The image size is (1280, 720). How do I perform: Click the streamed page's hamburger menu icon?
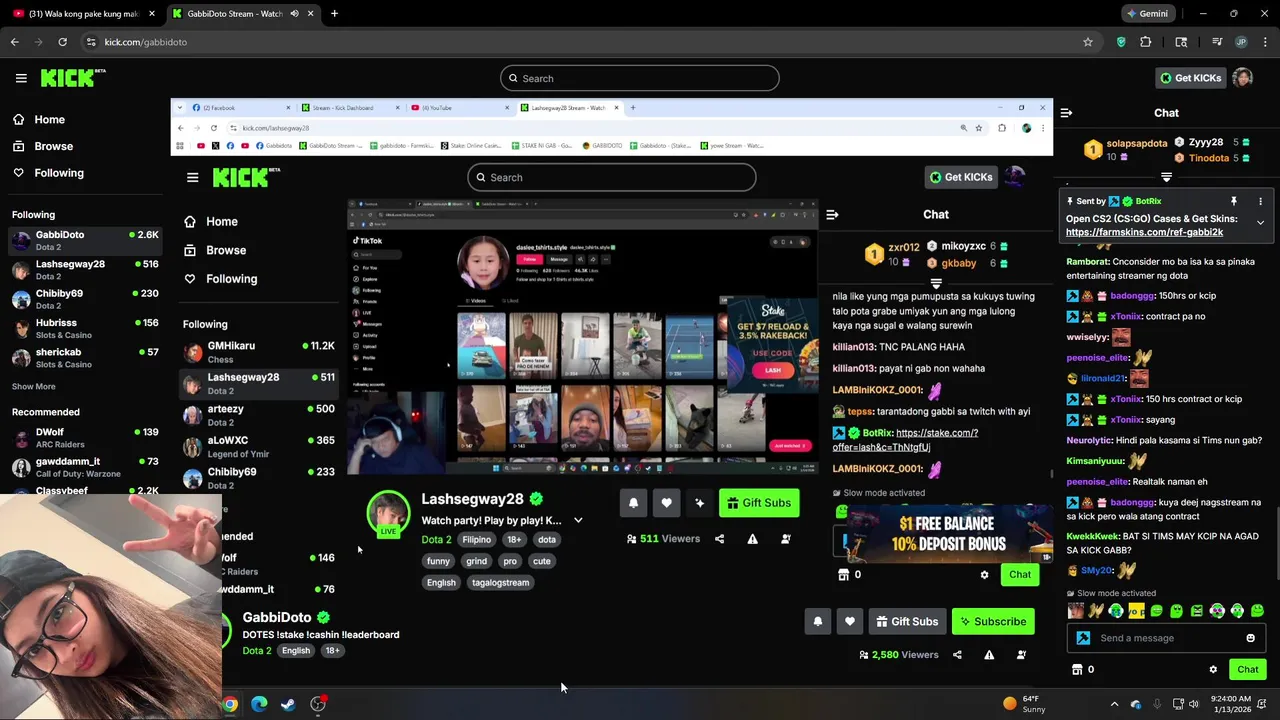192,178
